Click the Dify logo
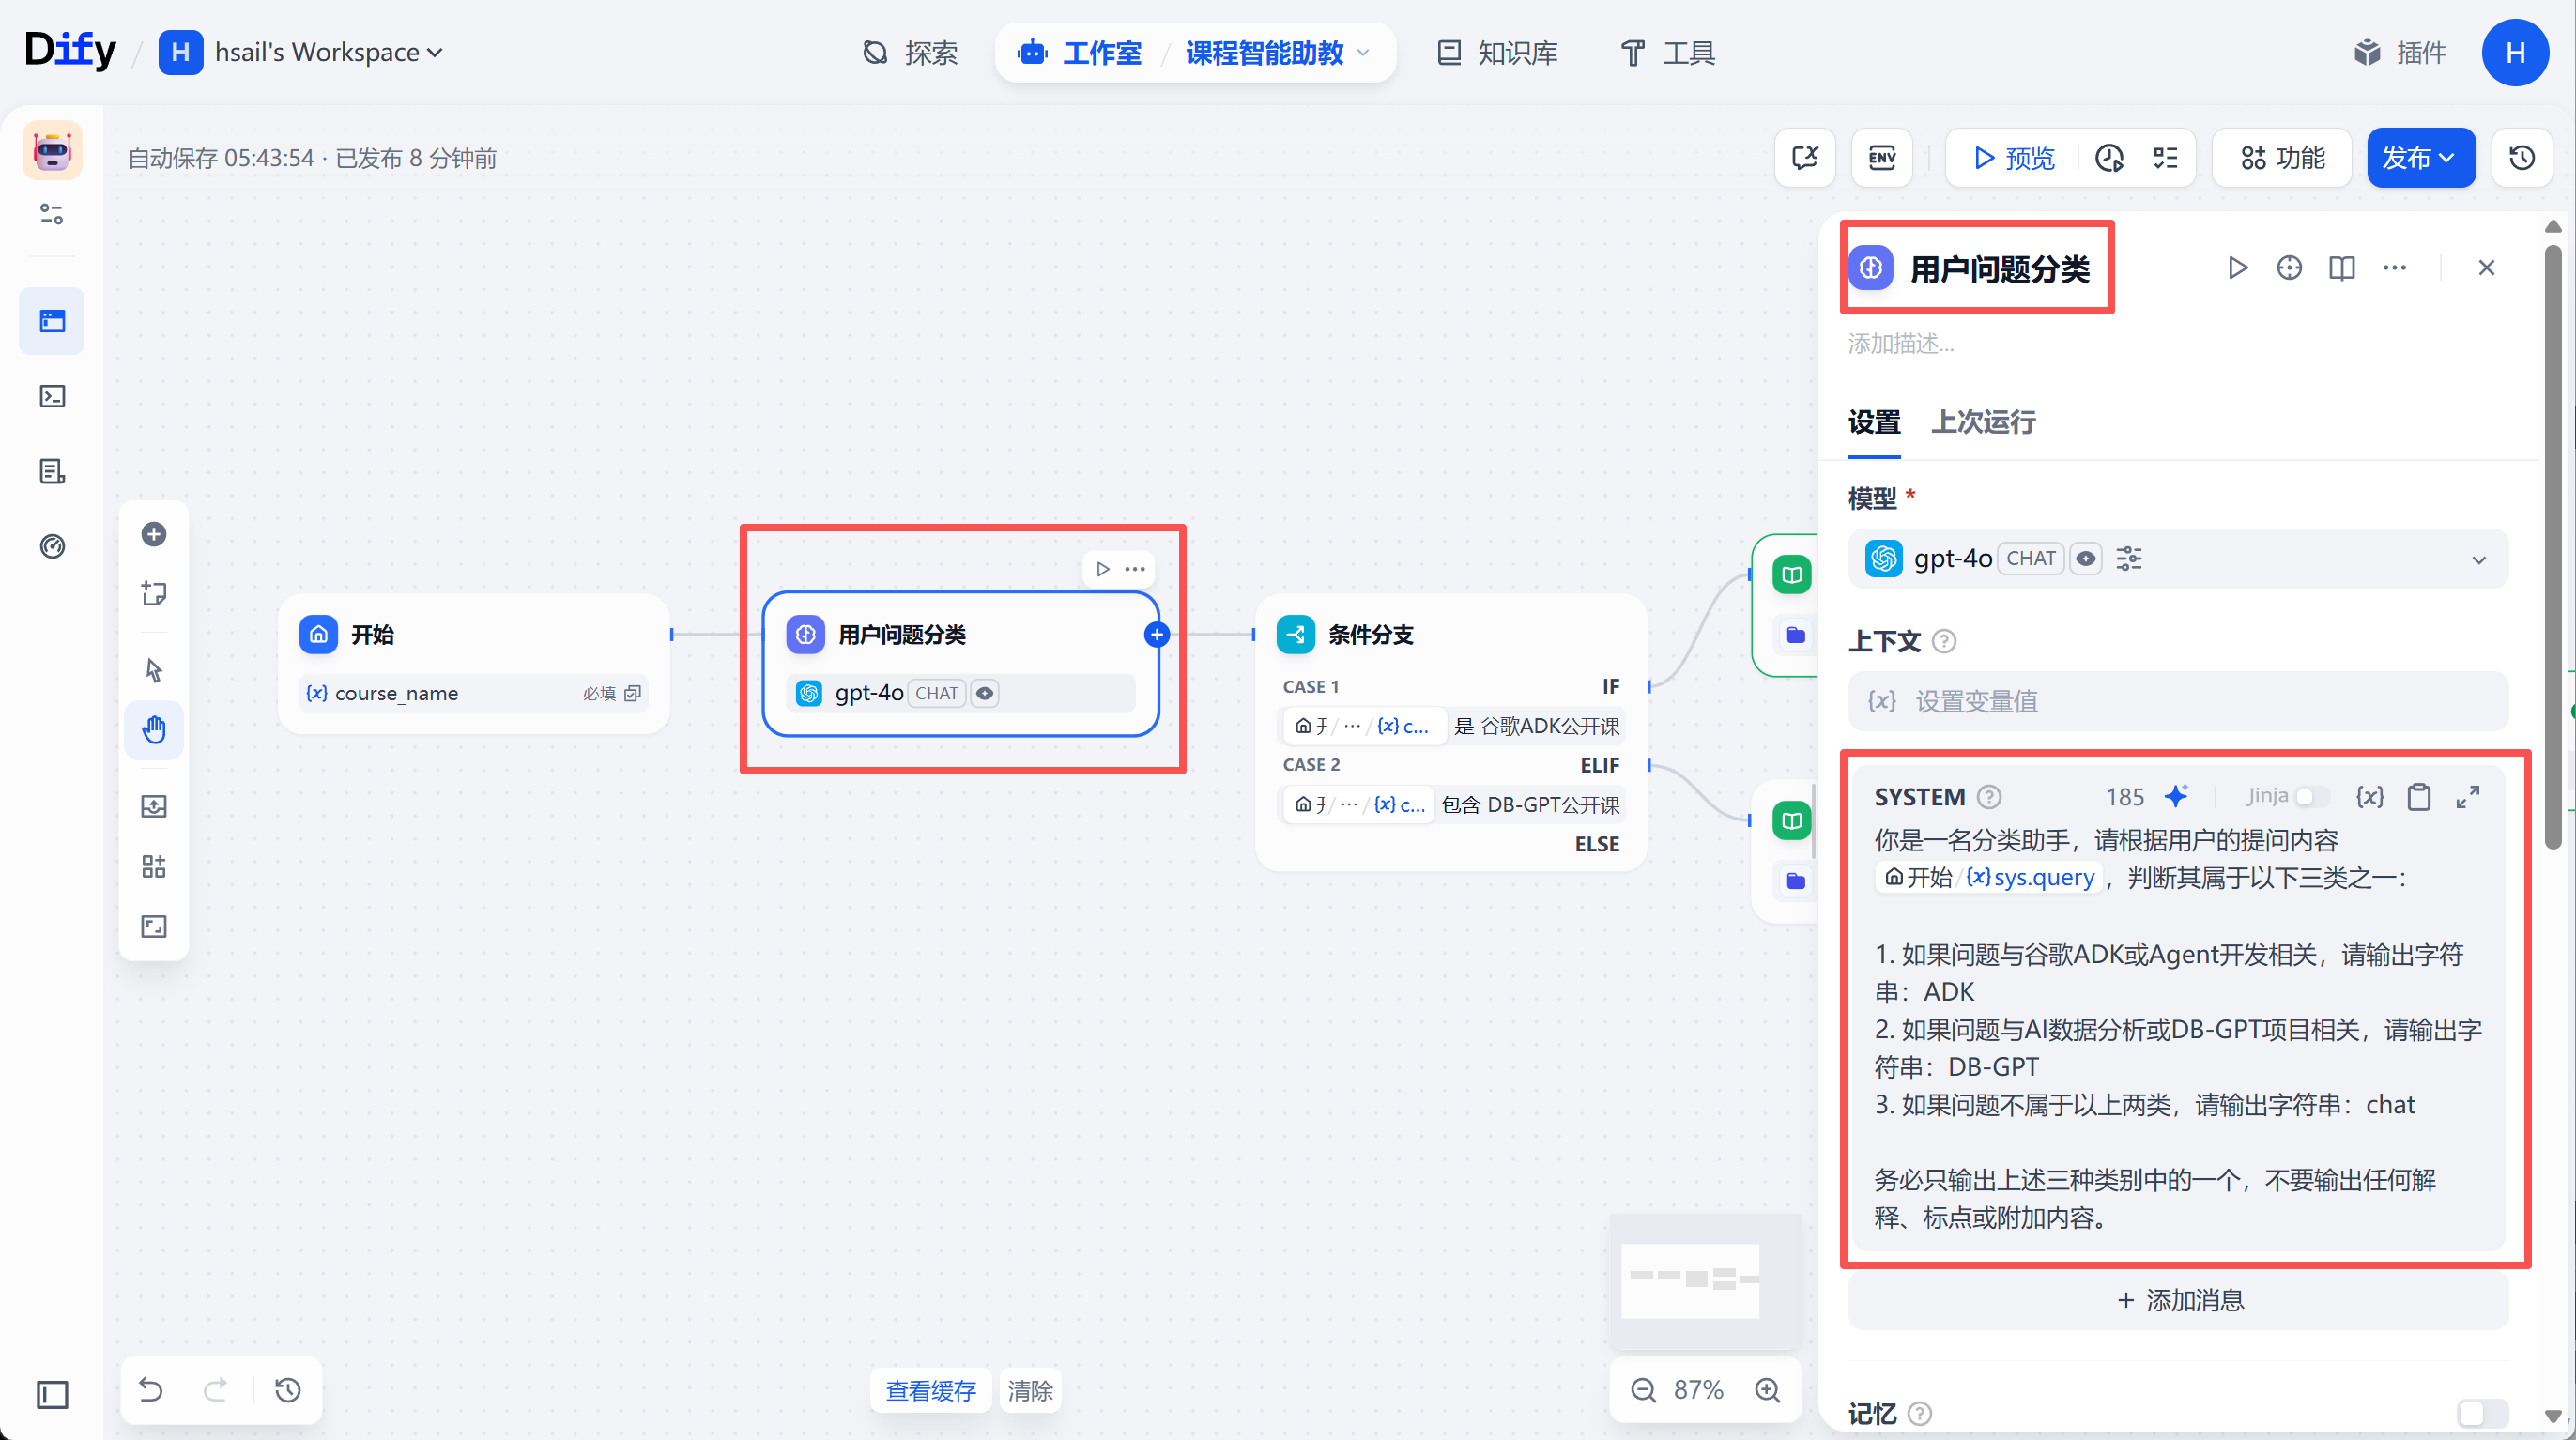Screen dimensions: 2576x1440 pos(70,50)
